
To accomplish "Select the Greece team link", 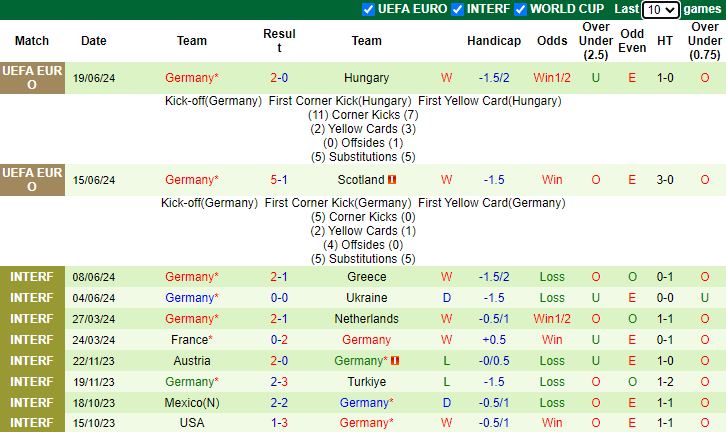I will (366, 277).
